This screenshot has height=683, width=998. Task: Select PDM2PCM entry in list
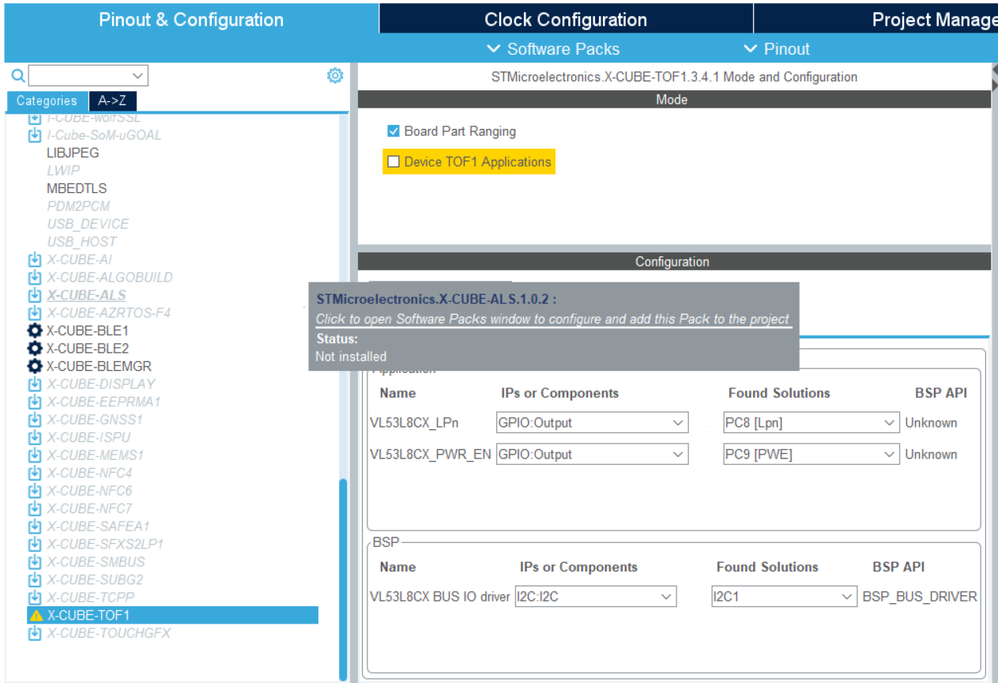coord(78,206)
